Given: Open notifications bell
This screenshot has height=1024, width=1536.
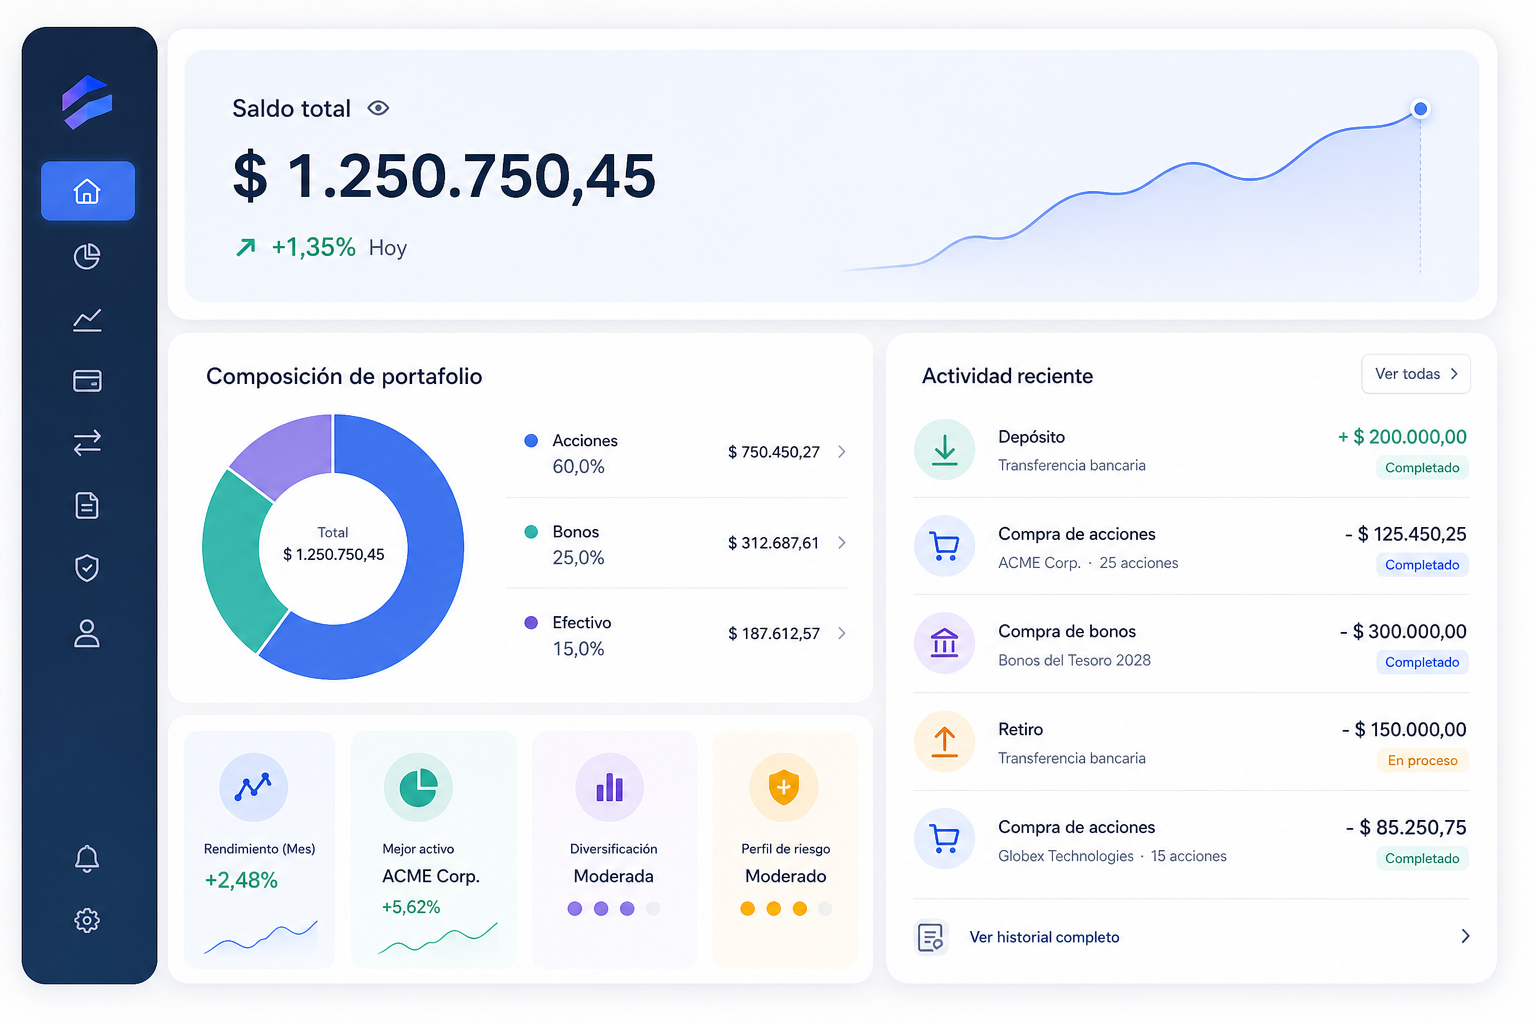Looking at the screenshot, I should 87,859.
